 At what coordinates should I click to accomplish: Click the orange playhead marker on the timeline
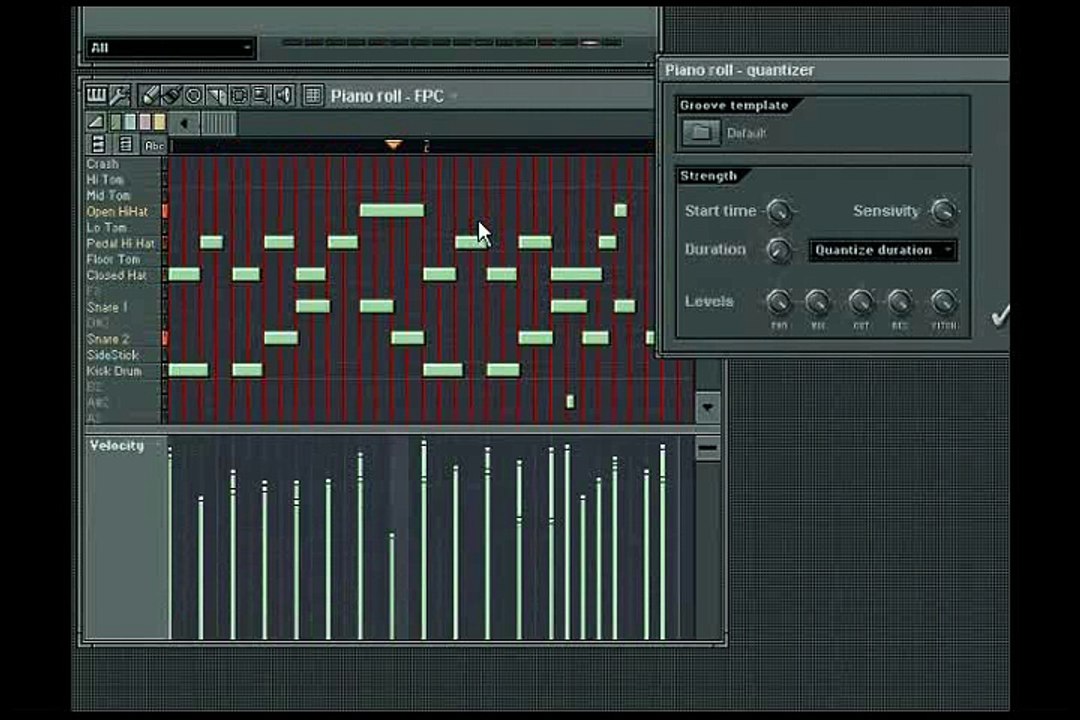393,145
